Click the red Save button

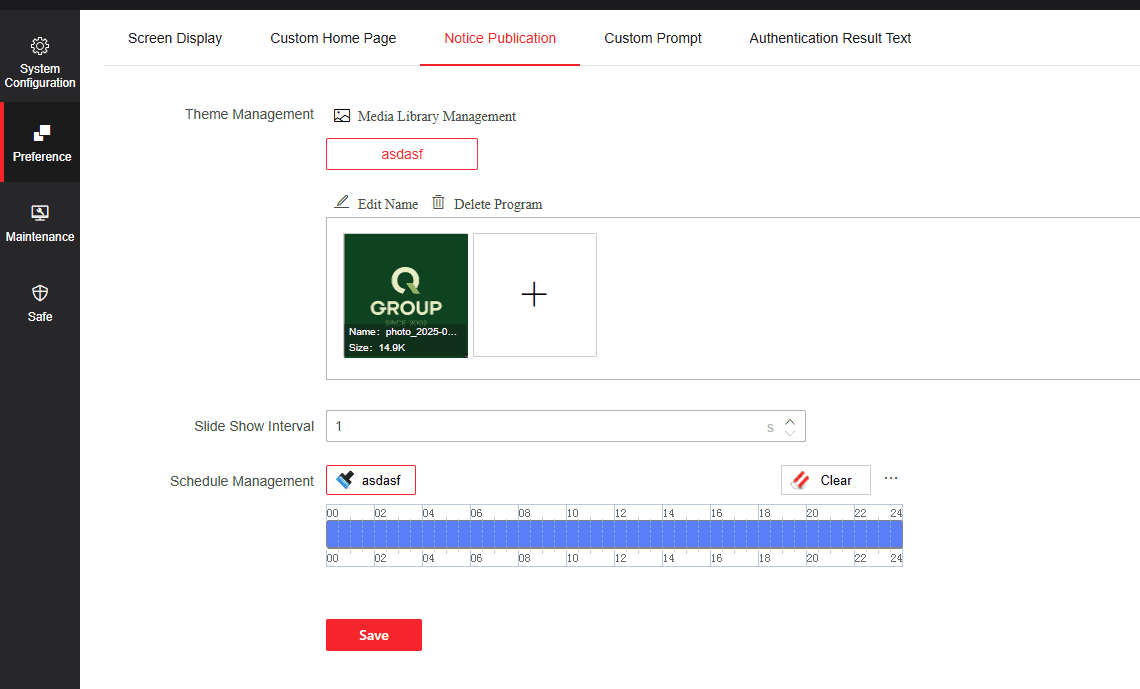tap(374, 635)
